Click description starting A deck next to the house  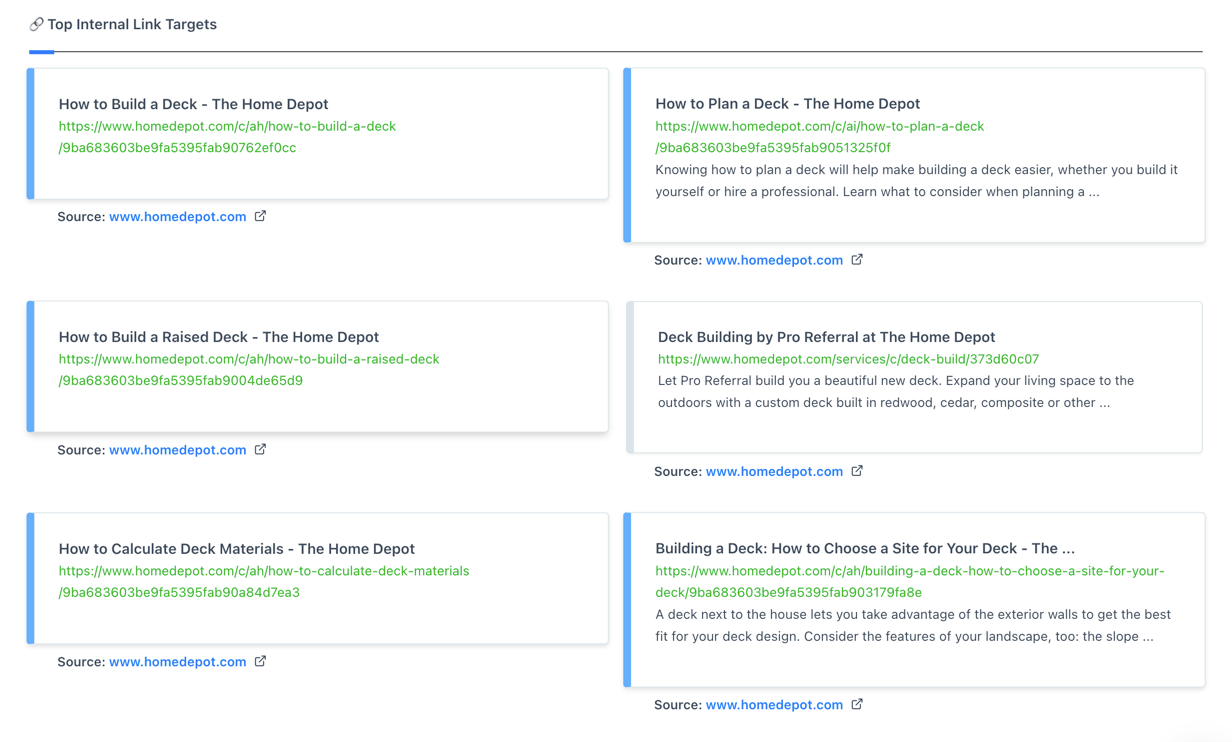[913, 626]
